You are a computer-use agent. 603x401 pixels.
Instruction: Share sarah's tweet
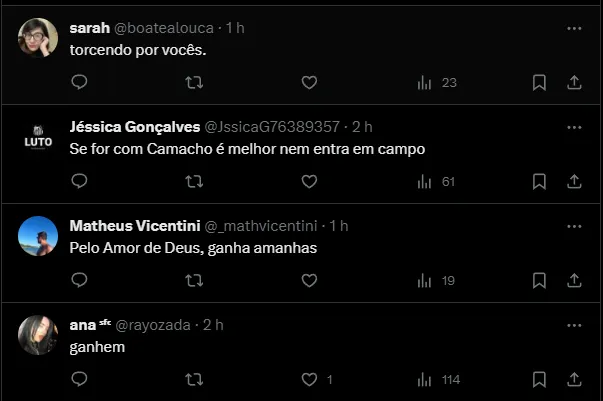[x=574, y=82]
